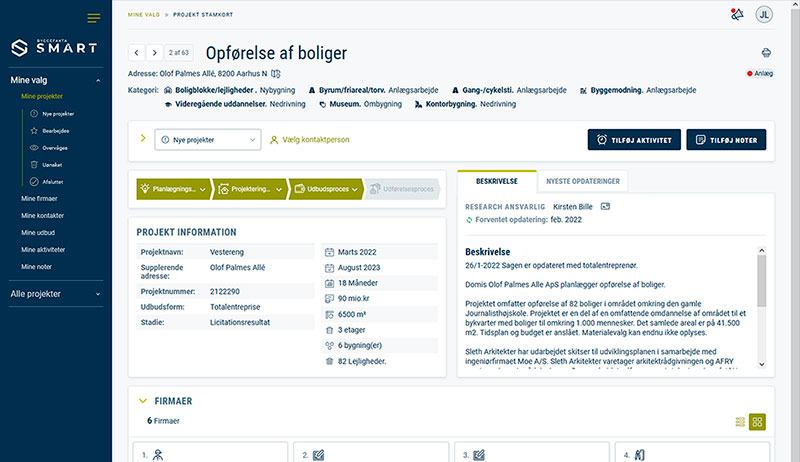This screenshot has width=800, height=462.
Task: Switch to list view of firms
Action: 740,422
